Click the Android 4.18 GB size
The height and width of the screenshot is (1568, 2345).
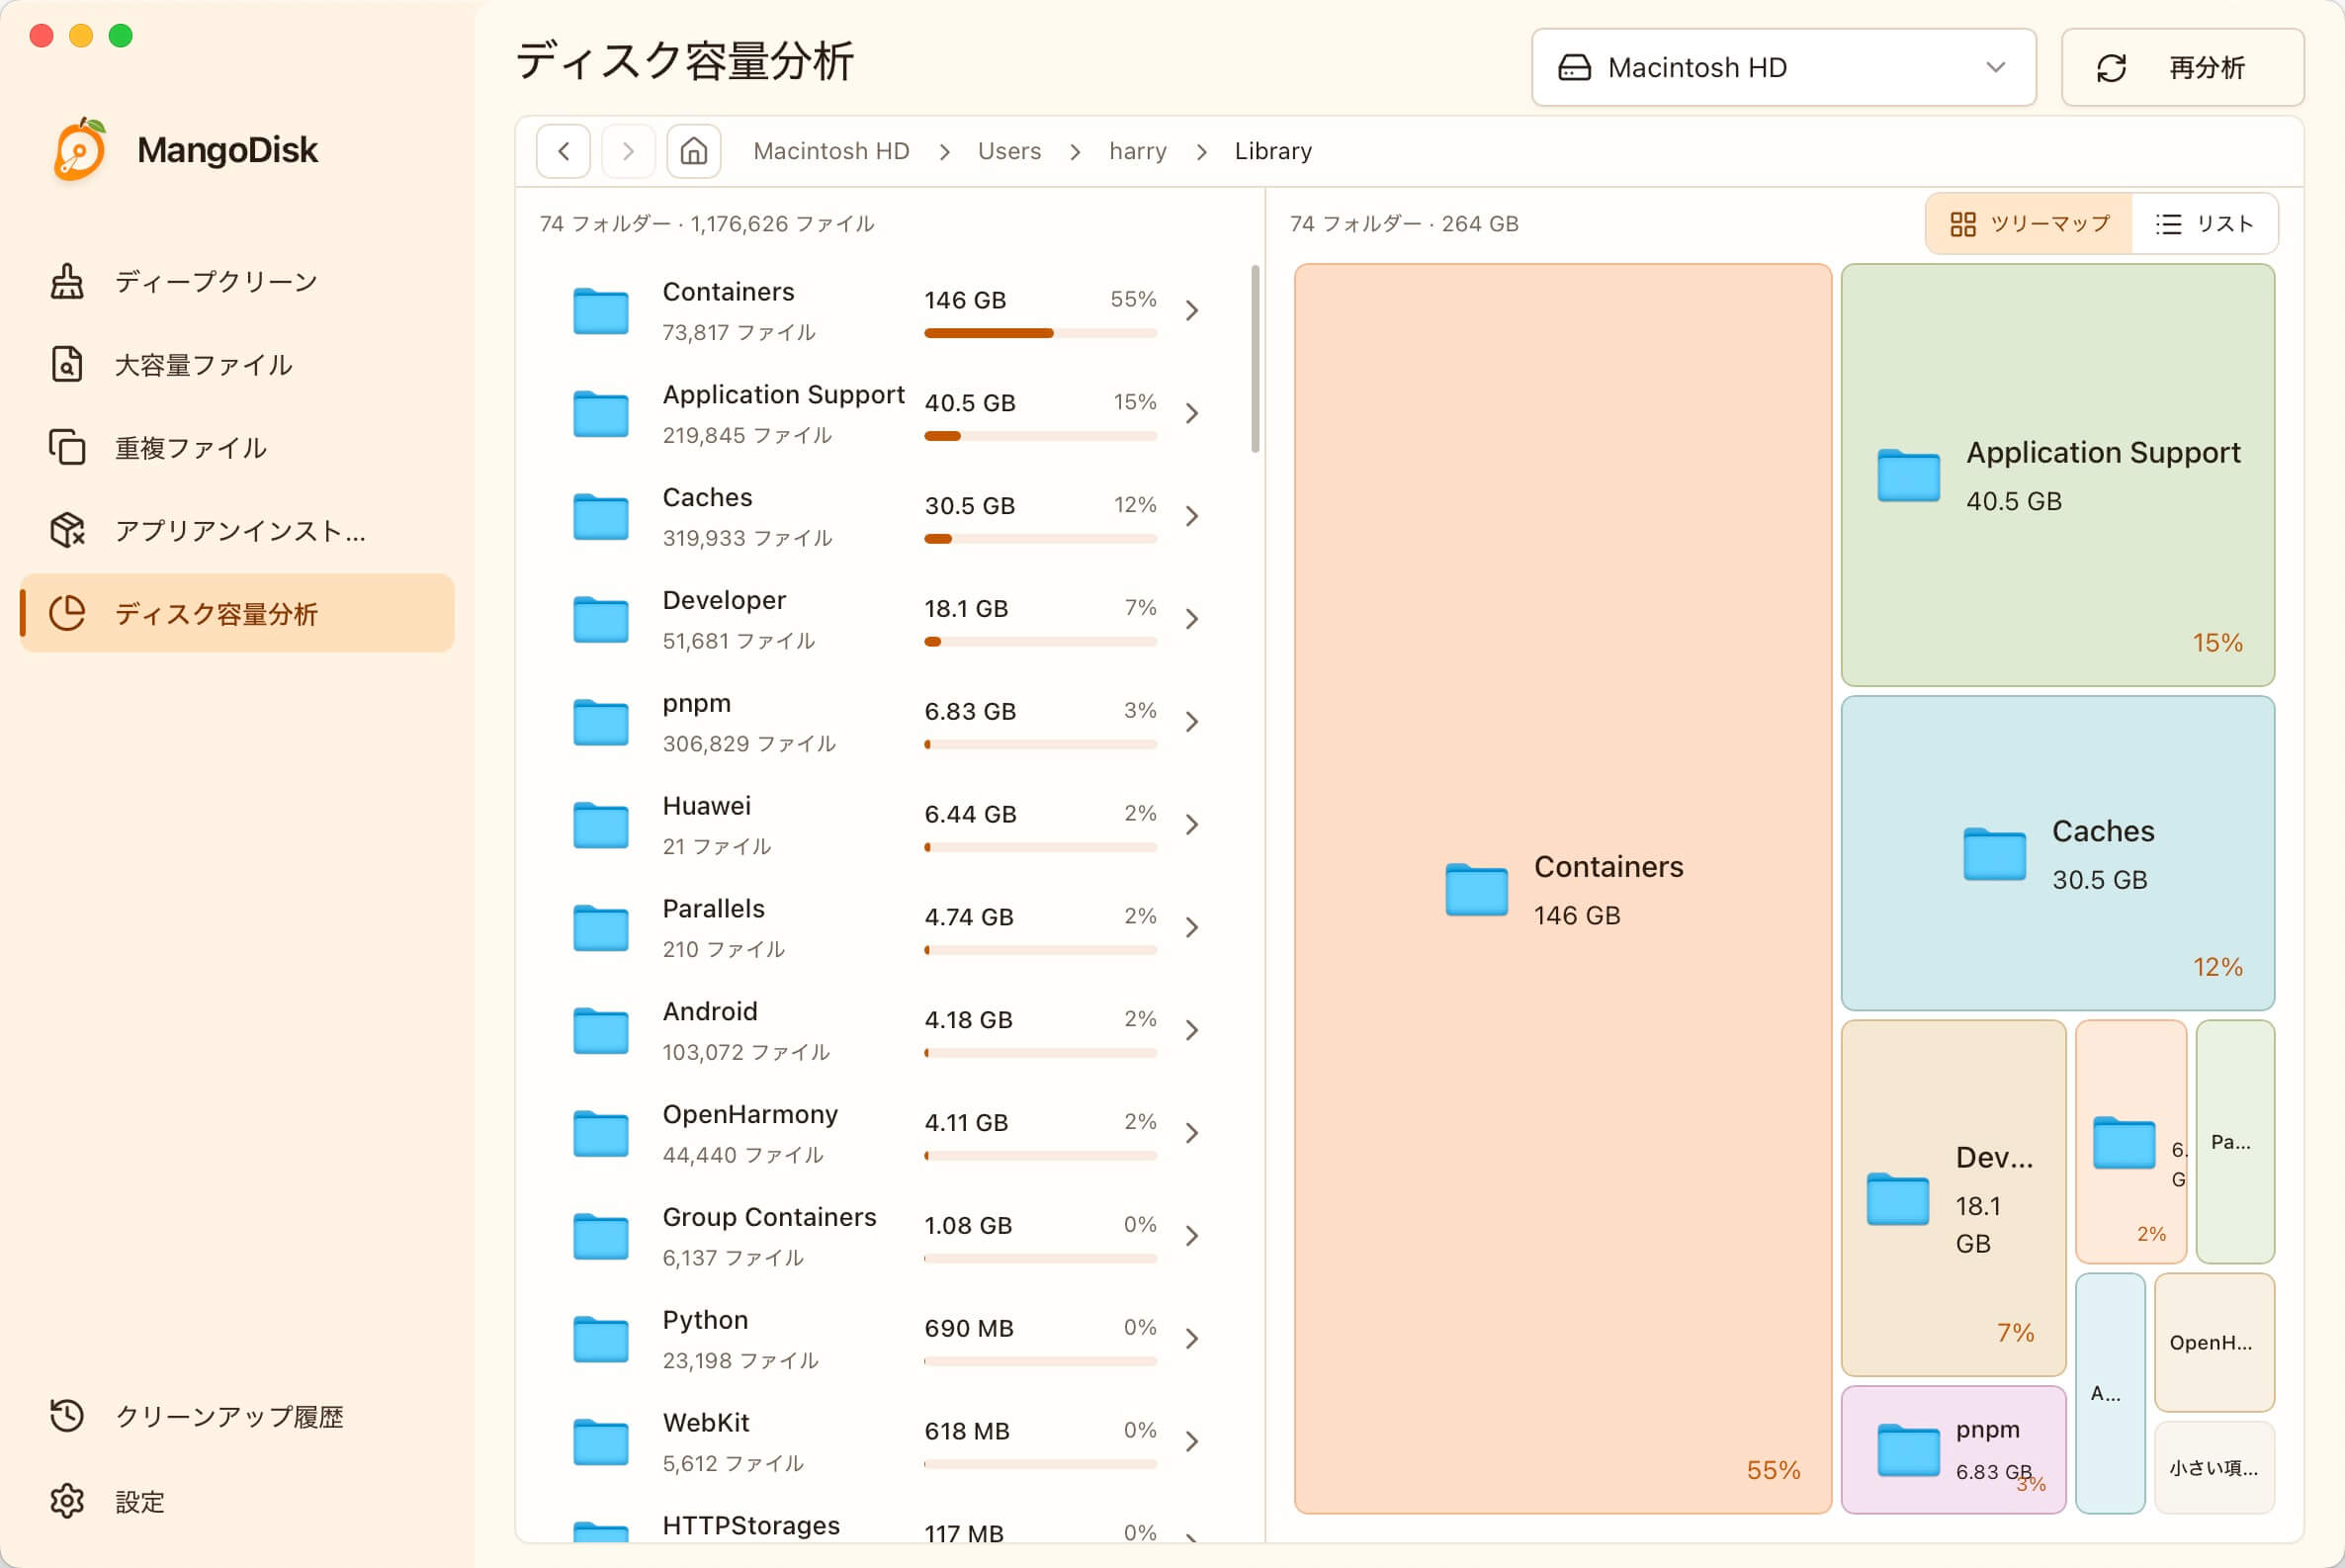pyautogui.click(x=968, y=1020)
